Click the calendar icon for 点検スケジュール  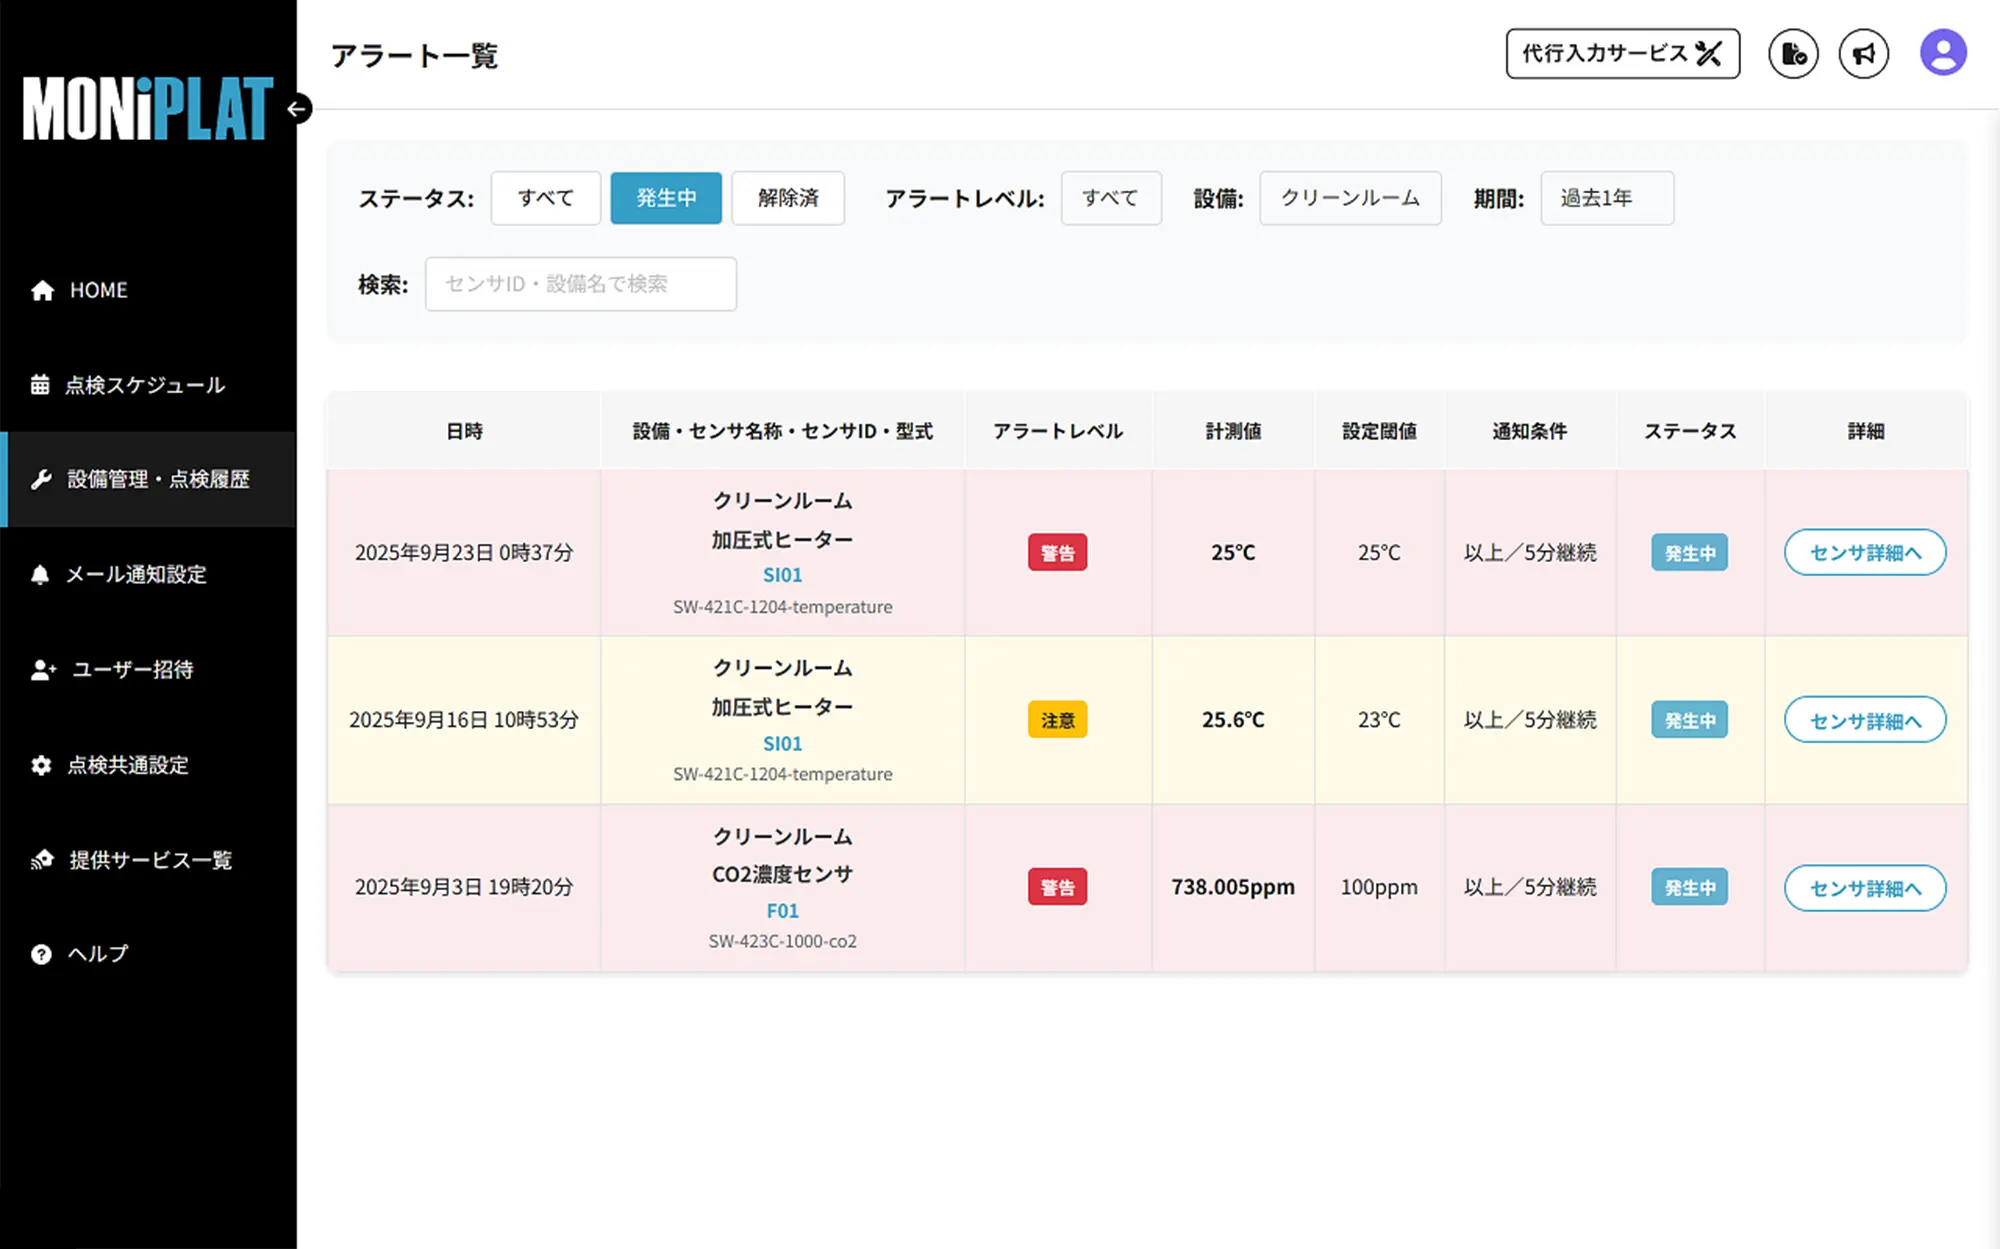[x=40, y=385]
